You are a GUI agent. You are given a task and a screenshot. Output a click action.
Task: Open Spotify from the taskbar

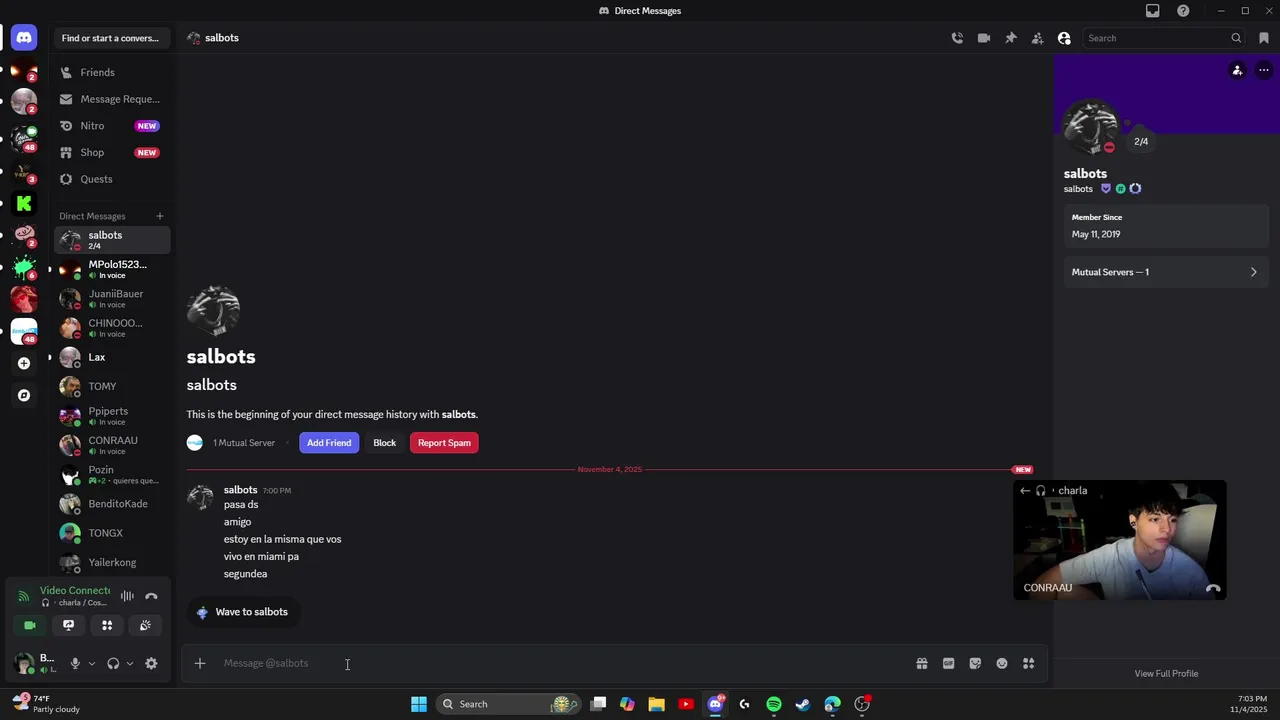[774, 704]
